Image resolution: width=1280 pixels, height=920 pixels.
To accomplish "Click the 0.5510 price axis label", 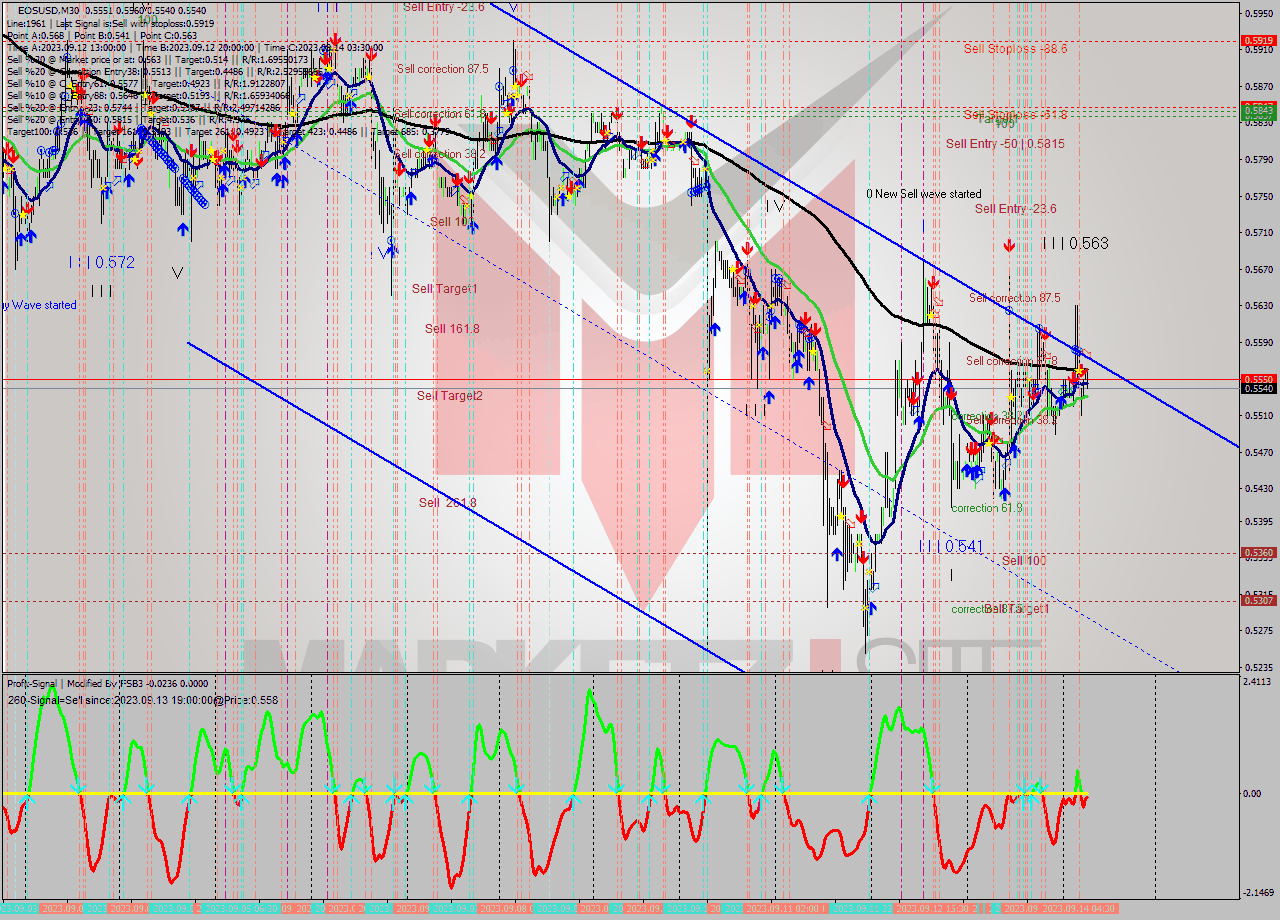I will coord(1258,416).
